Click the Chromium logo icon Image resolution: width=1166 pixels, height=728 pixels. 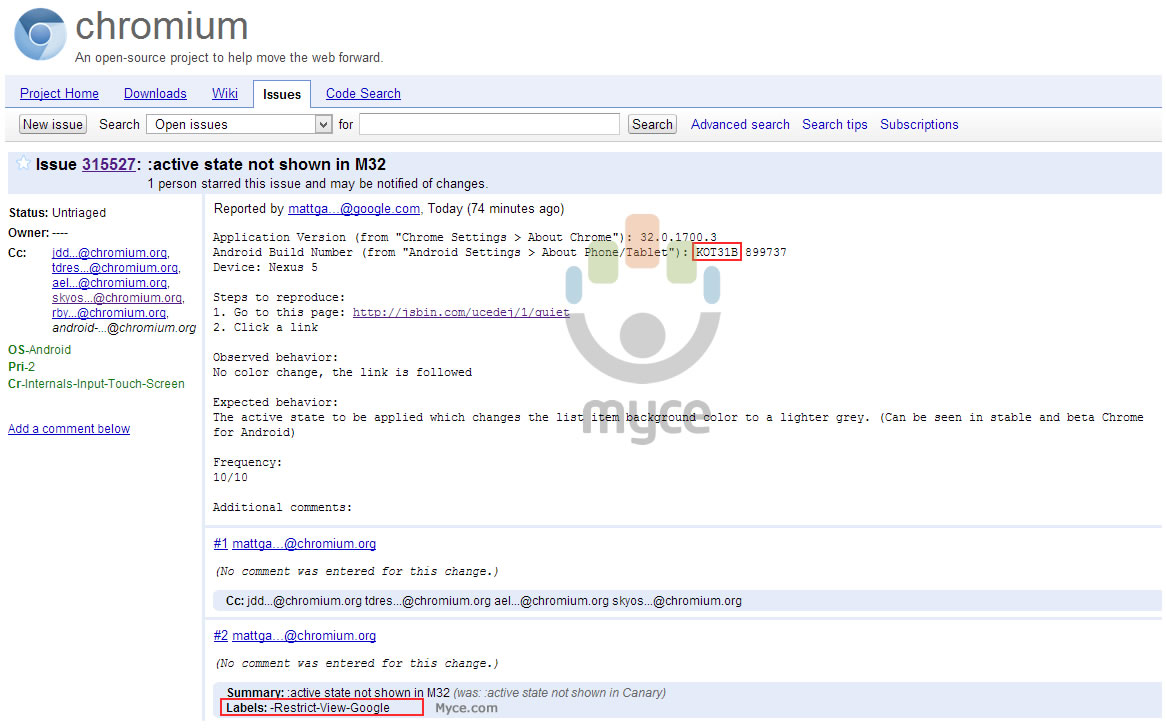(40, 35)
